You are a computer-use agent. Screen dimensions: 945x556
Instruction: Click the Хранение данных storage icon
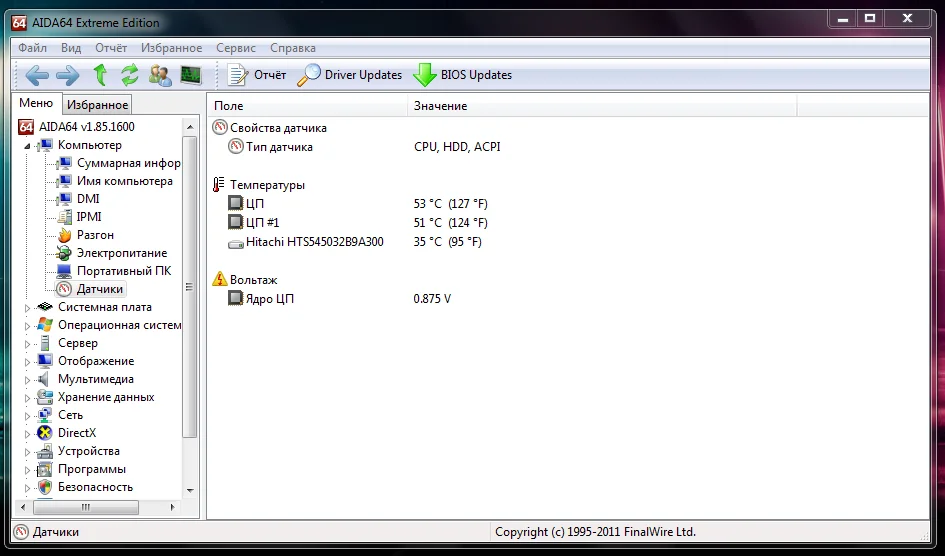45,397
